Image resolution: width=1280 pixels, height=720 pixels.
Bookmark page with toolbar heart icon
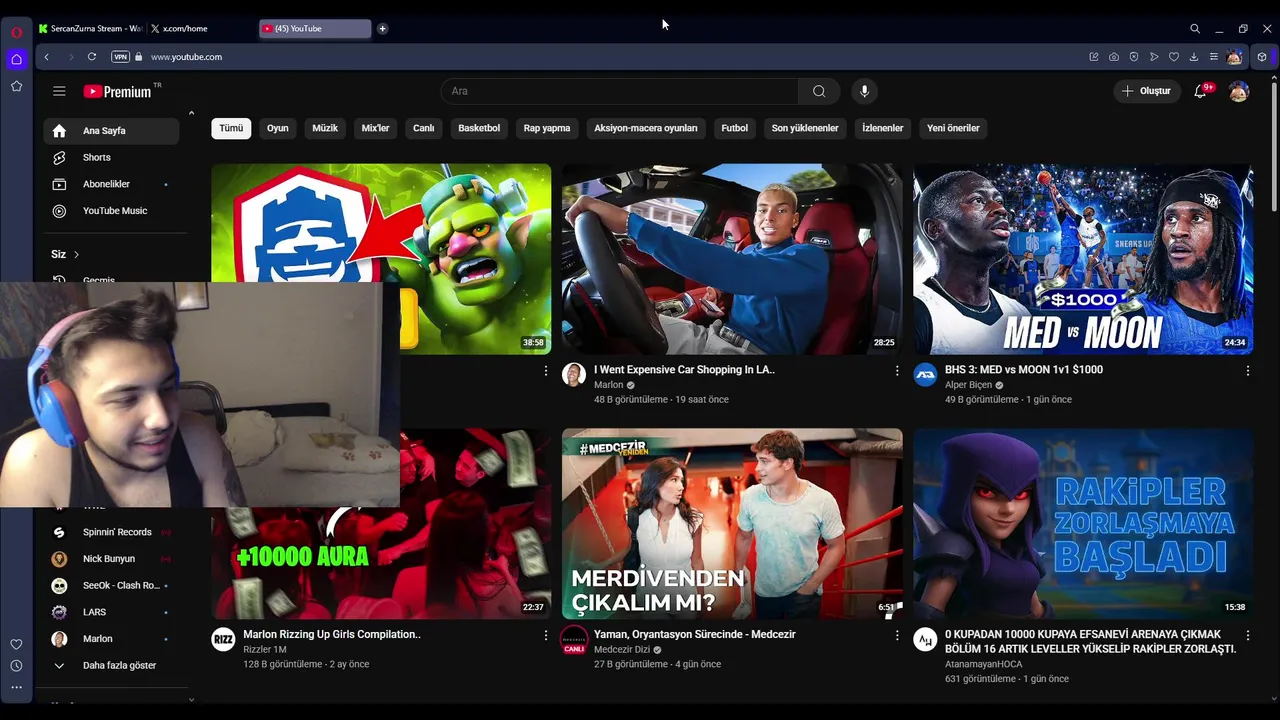[1174, 57]
